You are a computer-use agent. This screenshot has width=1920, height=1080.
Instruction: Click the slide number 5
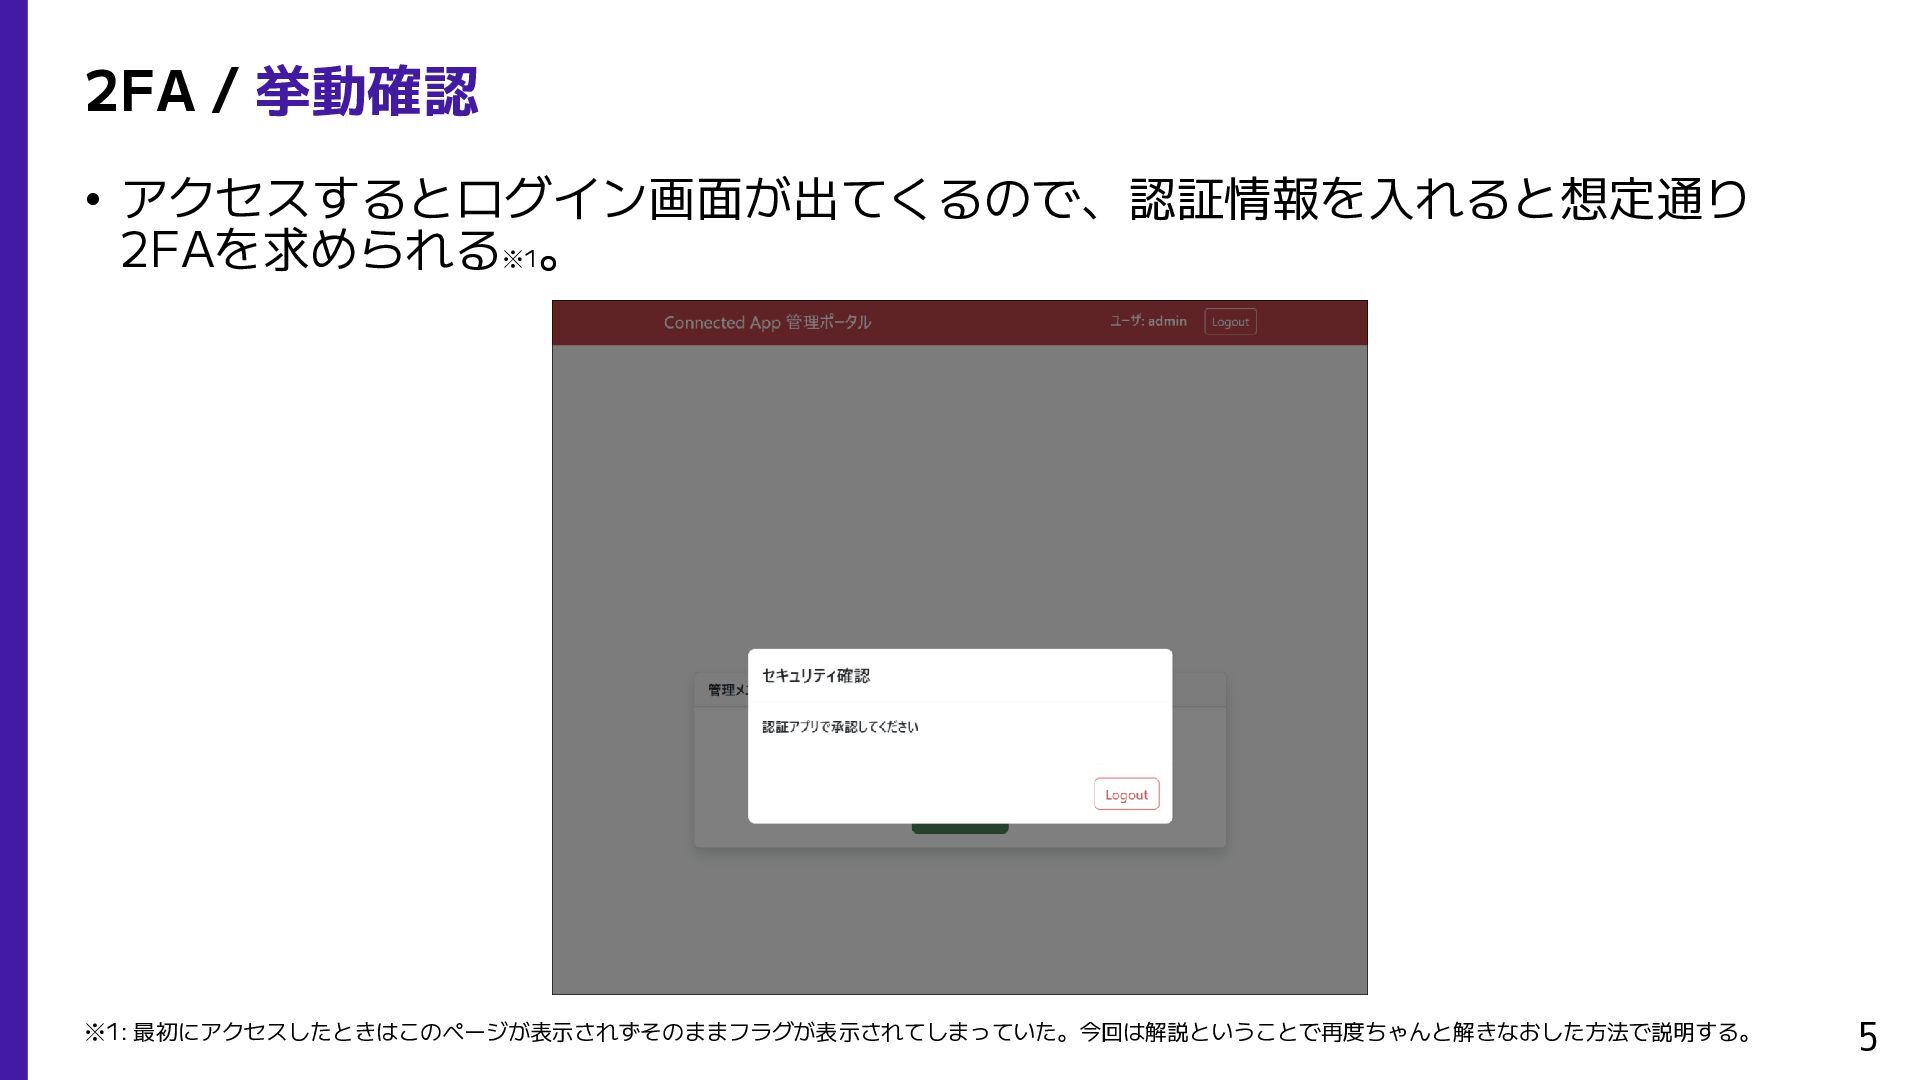pyautogui.click(x=1867, y=1037)
